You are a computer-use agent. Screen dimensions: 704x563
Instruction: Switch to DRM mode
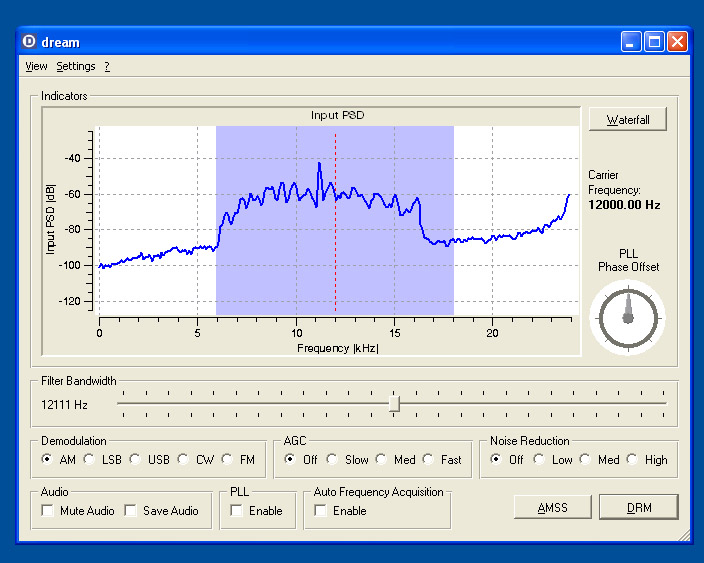pyautogui.click(x=638, y=507)
